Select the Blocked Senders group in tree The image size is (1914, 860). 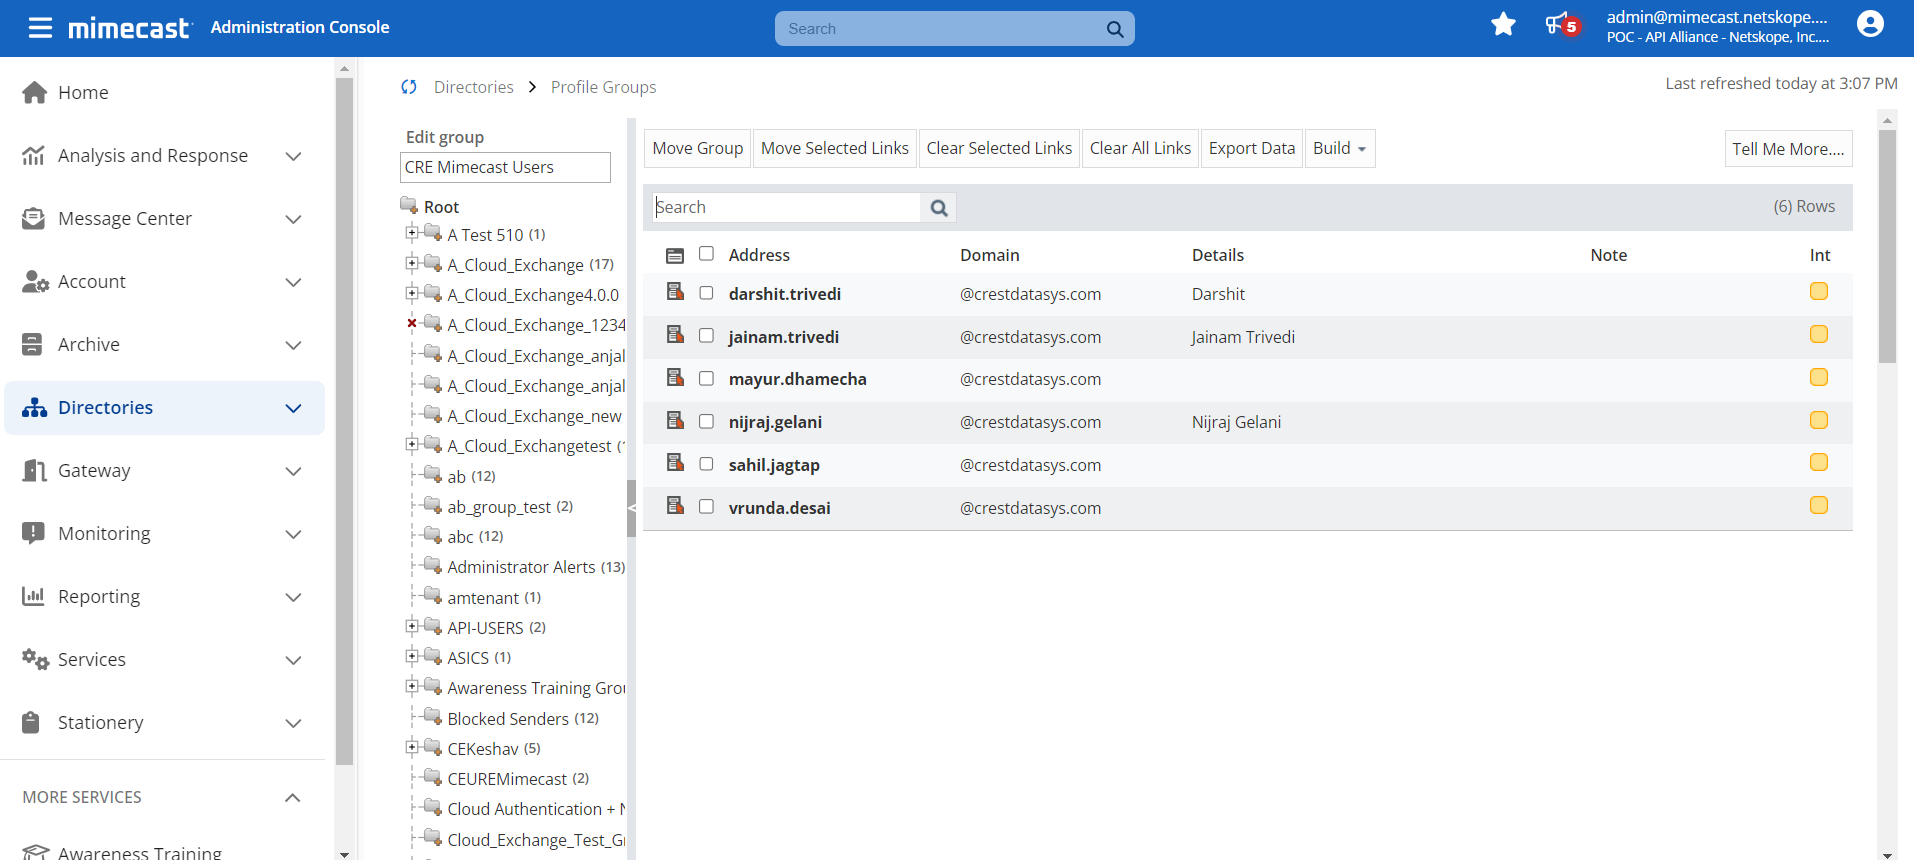pos(508,718)
